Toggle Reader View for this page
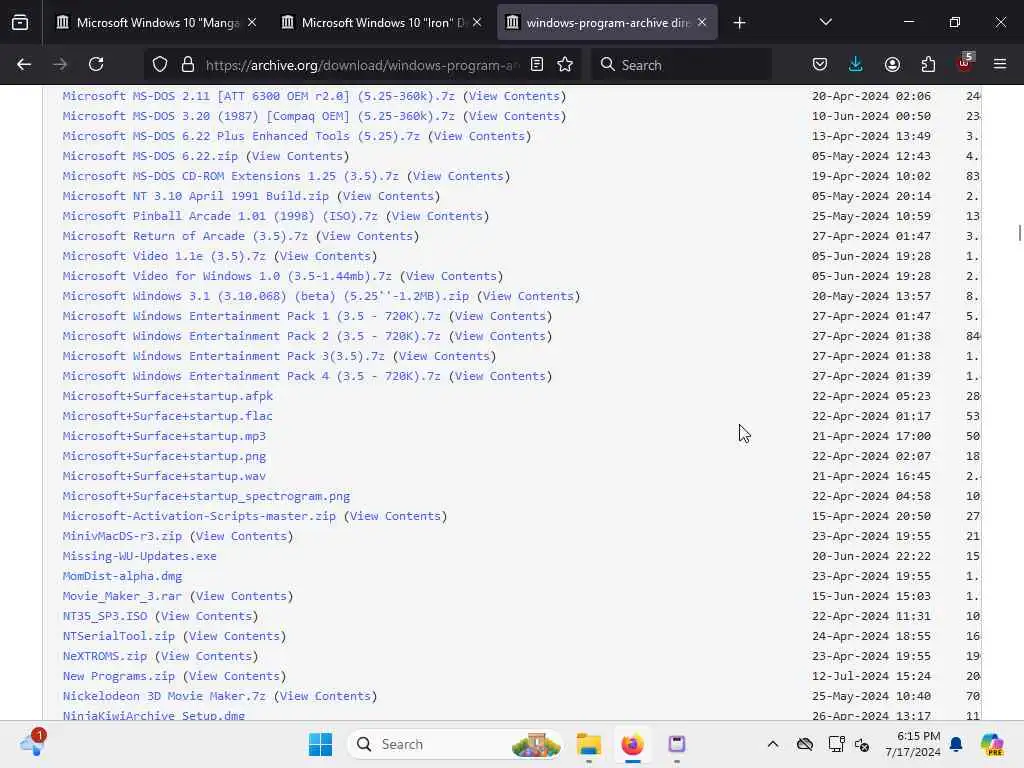The image size is (1024, 768). (x=537, y=65)
